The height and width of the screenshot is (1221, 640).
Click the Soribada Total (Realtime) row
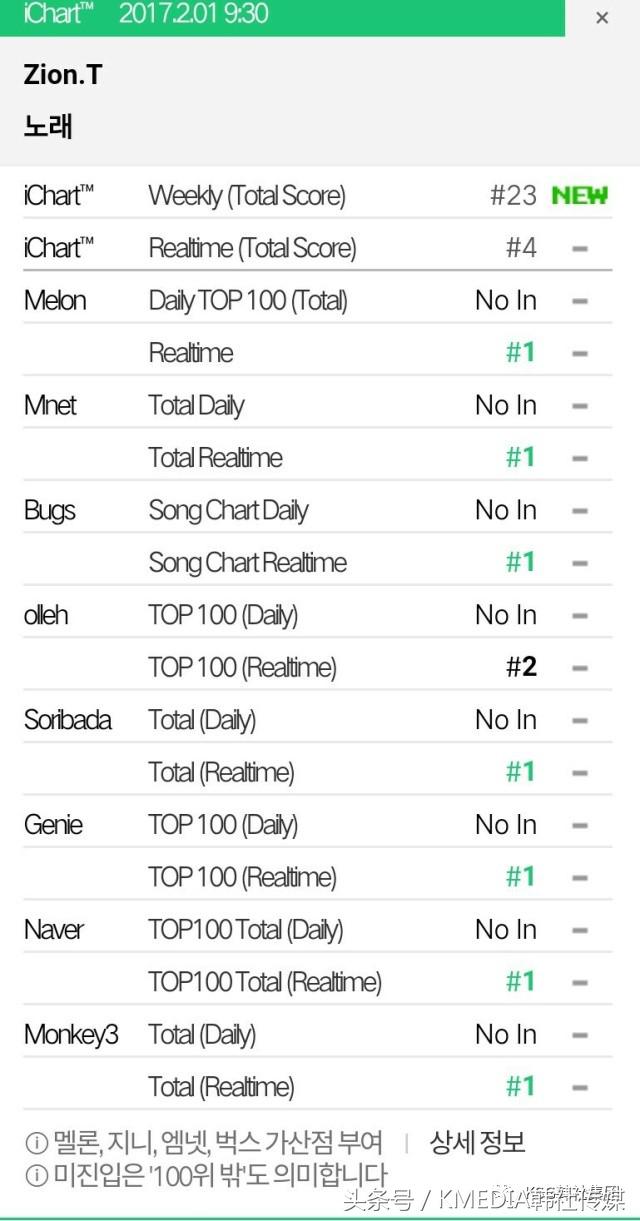point(221,772)
